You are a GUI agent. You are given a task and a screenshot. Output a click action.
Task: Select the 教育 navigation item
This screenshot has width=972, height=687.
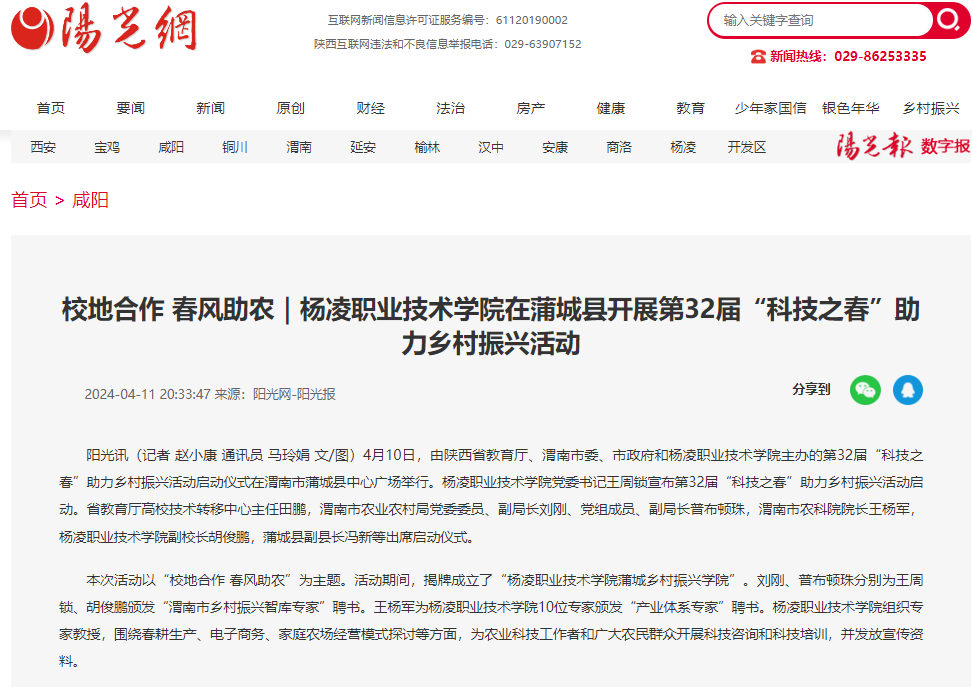[690, 108]
